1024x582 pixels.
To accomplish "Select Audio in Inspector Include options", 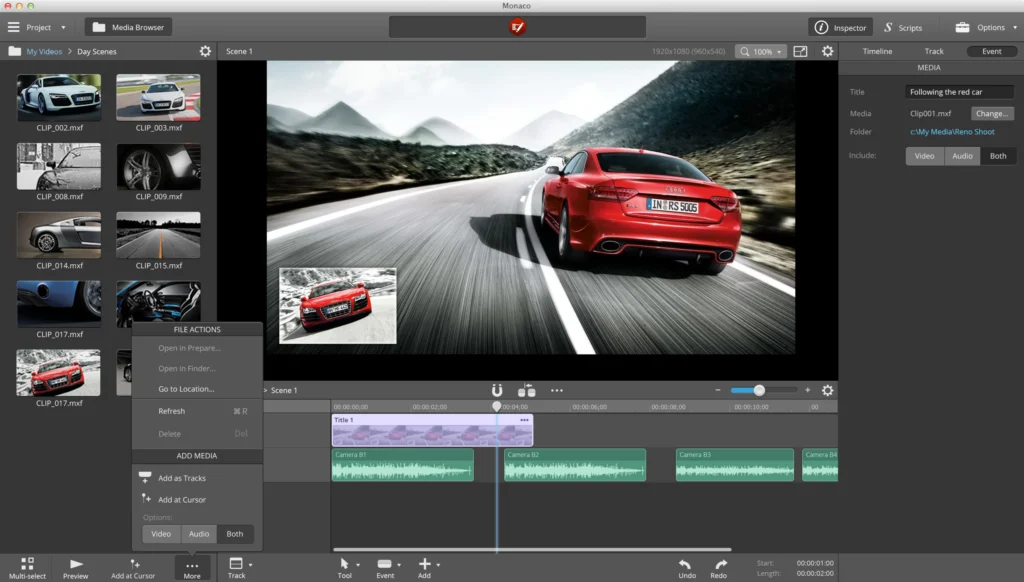I will click(x=962, y=155).
